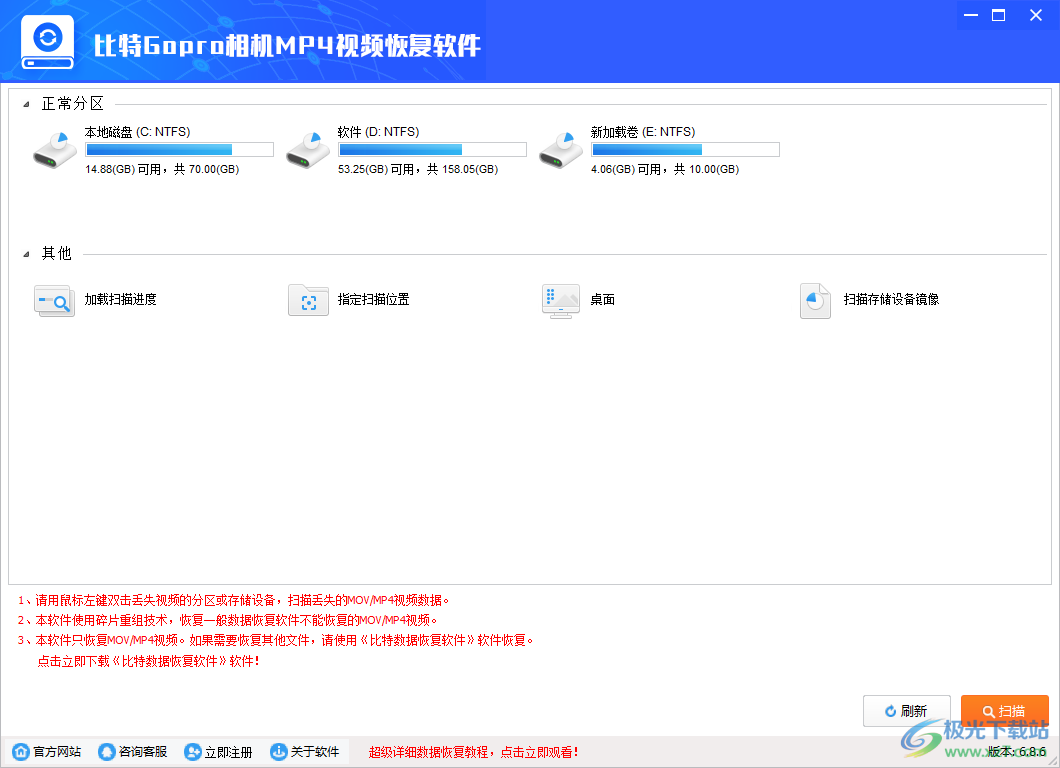Collapse the 其他 section
The height and width of the screenshot is (768, 1060).
point(26,254)
